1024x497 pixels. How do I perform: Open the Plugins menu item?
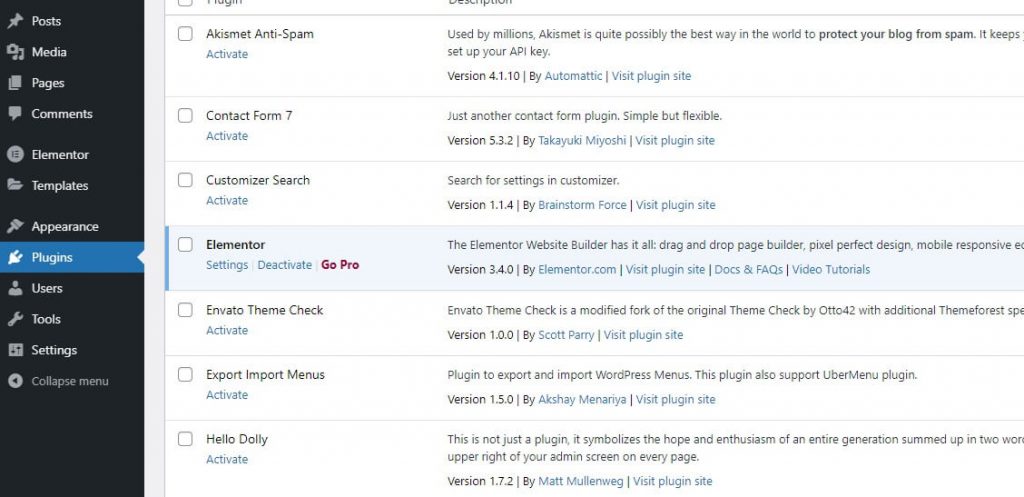tap(52, 257)
